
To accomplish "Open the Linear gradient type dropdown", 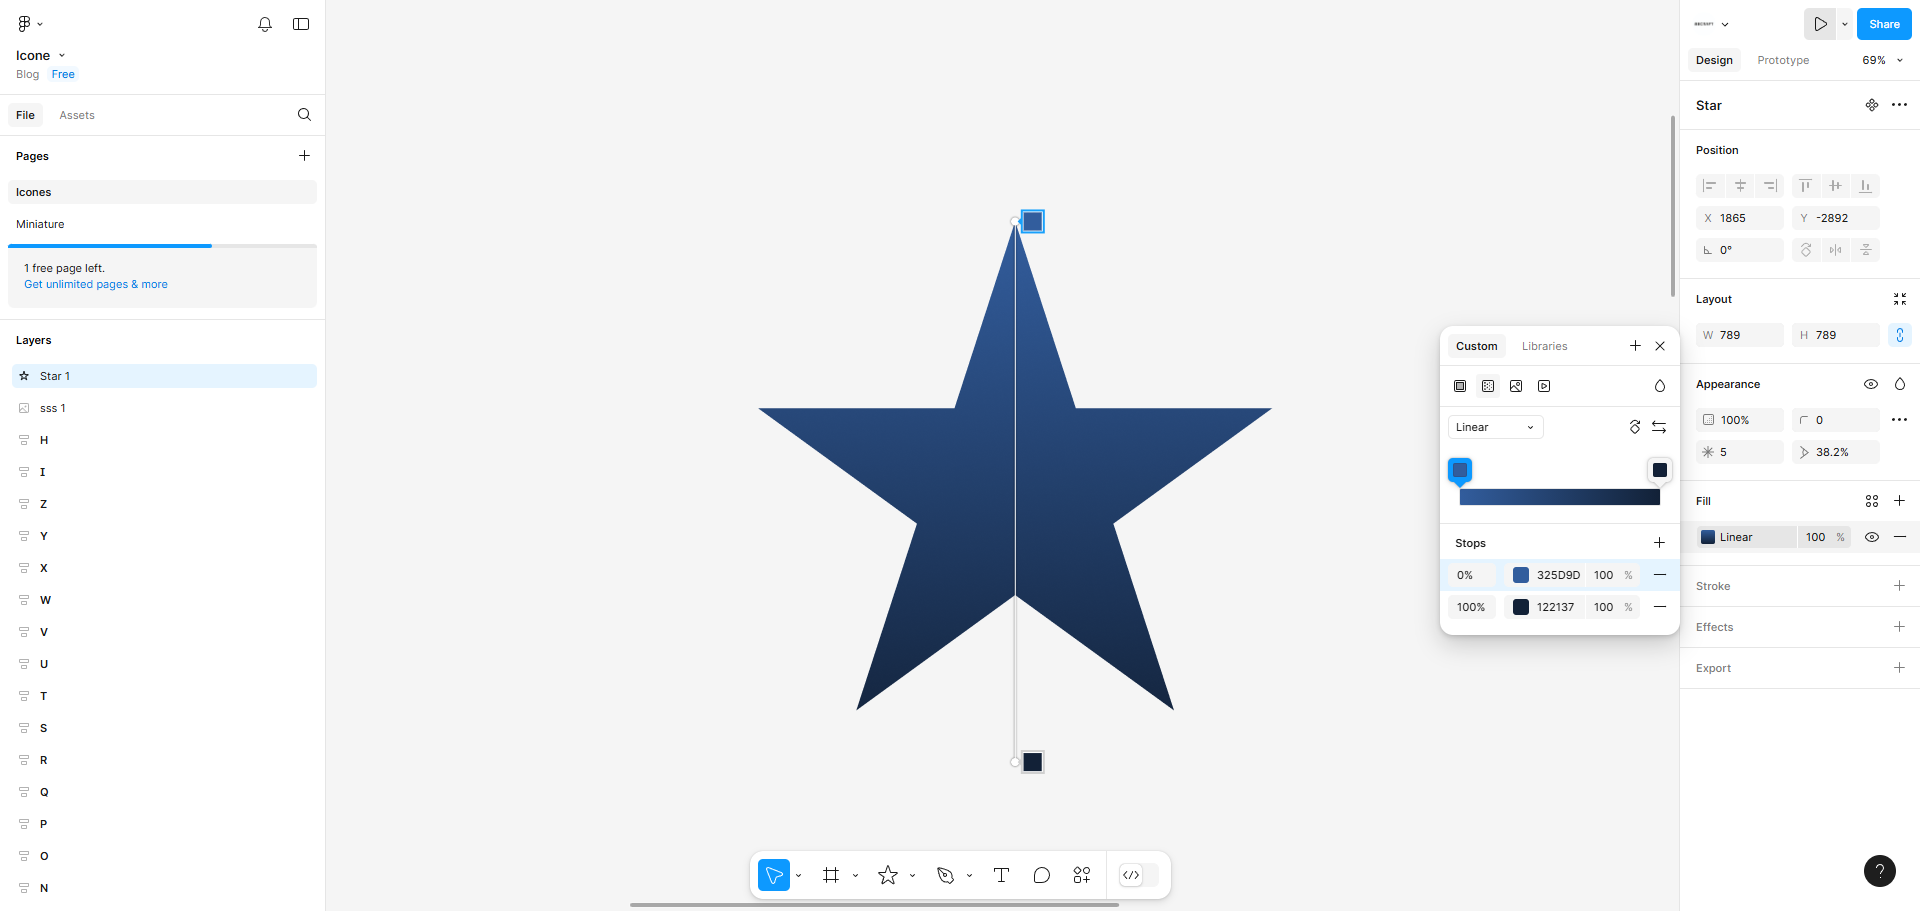I will (x=1495, y=427).
